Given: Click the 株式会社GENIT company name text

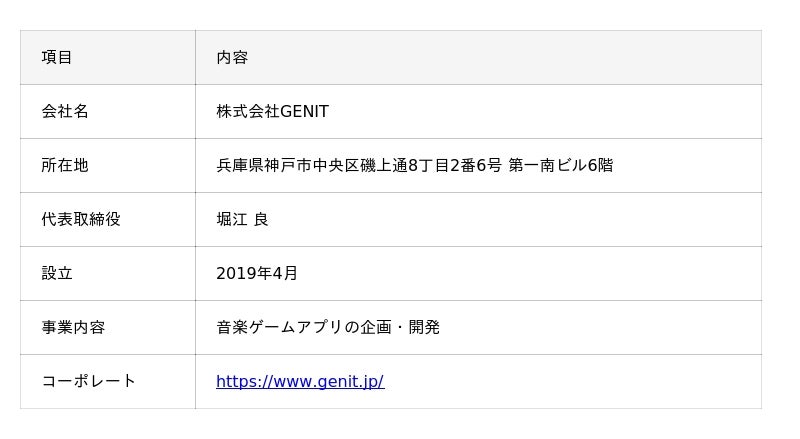Looking at the screenshot, I should click(272, 111).
